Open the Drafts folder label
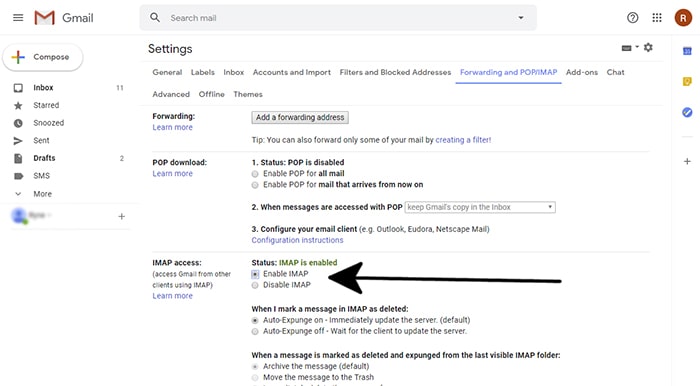Screen dimensions: 700x386 coord(44,158)
